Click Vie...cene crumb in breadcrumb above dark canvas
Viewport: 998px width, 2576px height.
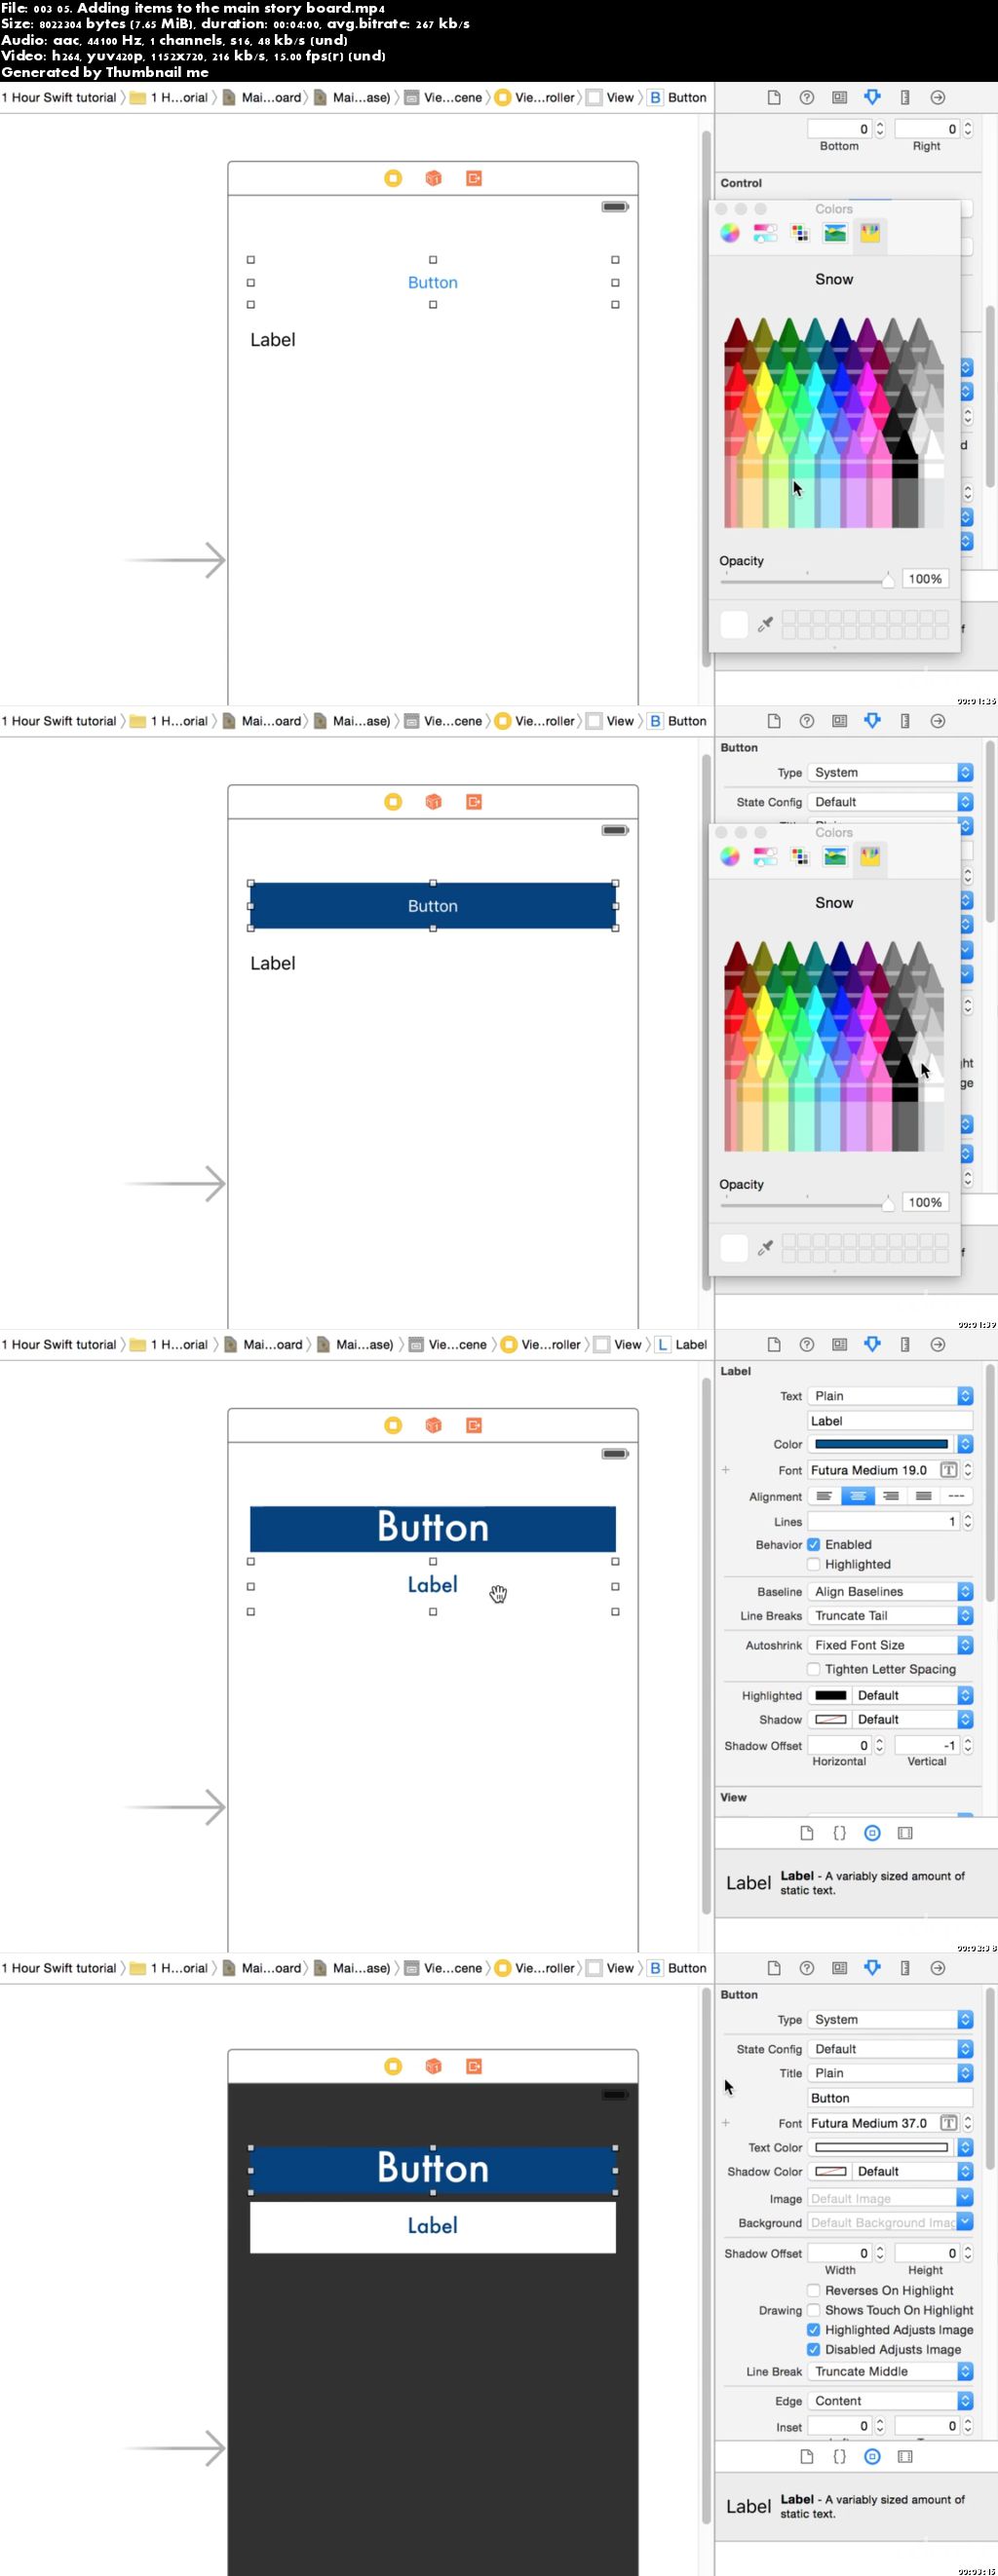tap(445, 1967)
